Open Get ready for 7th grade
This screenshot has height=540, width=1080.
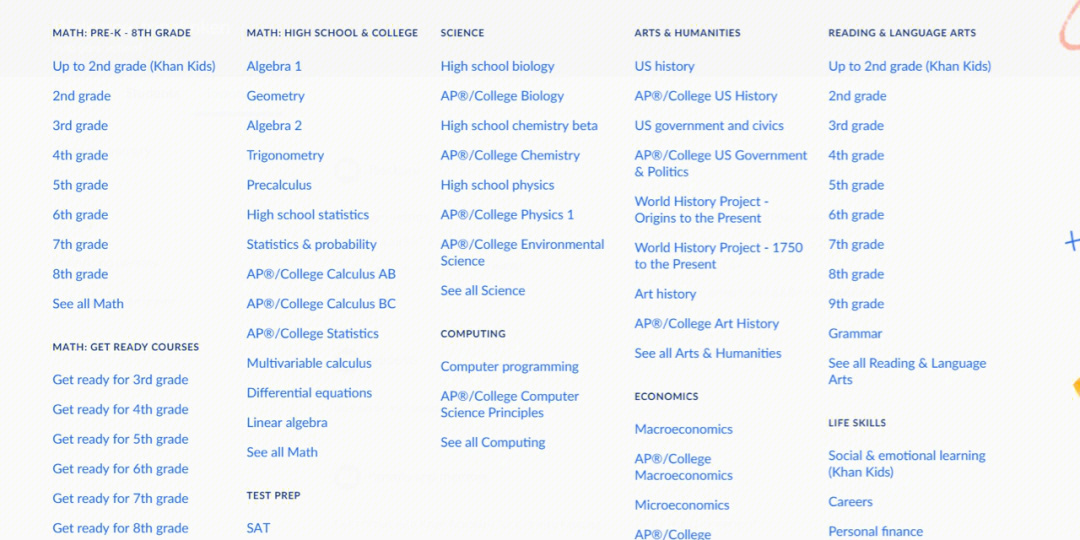(120, 498)
